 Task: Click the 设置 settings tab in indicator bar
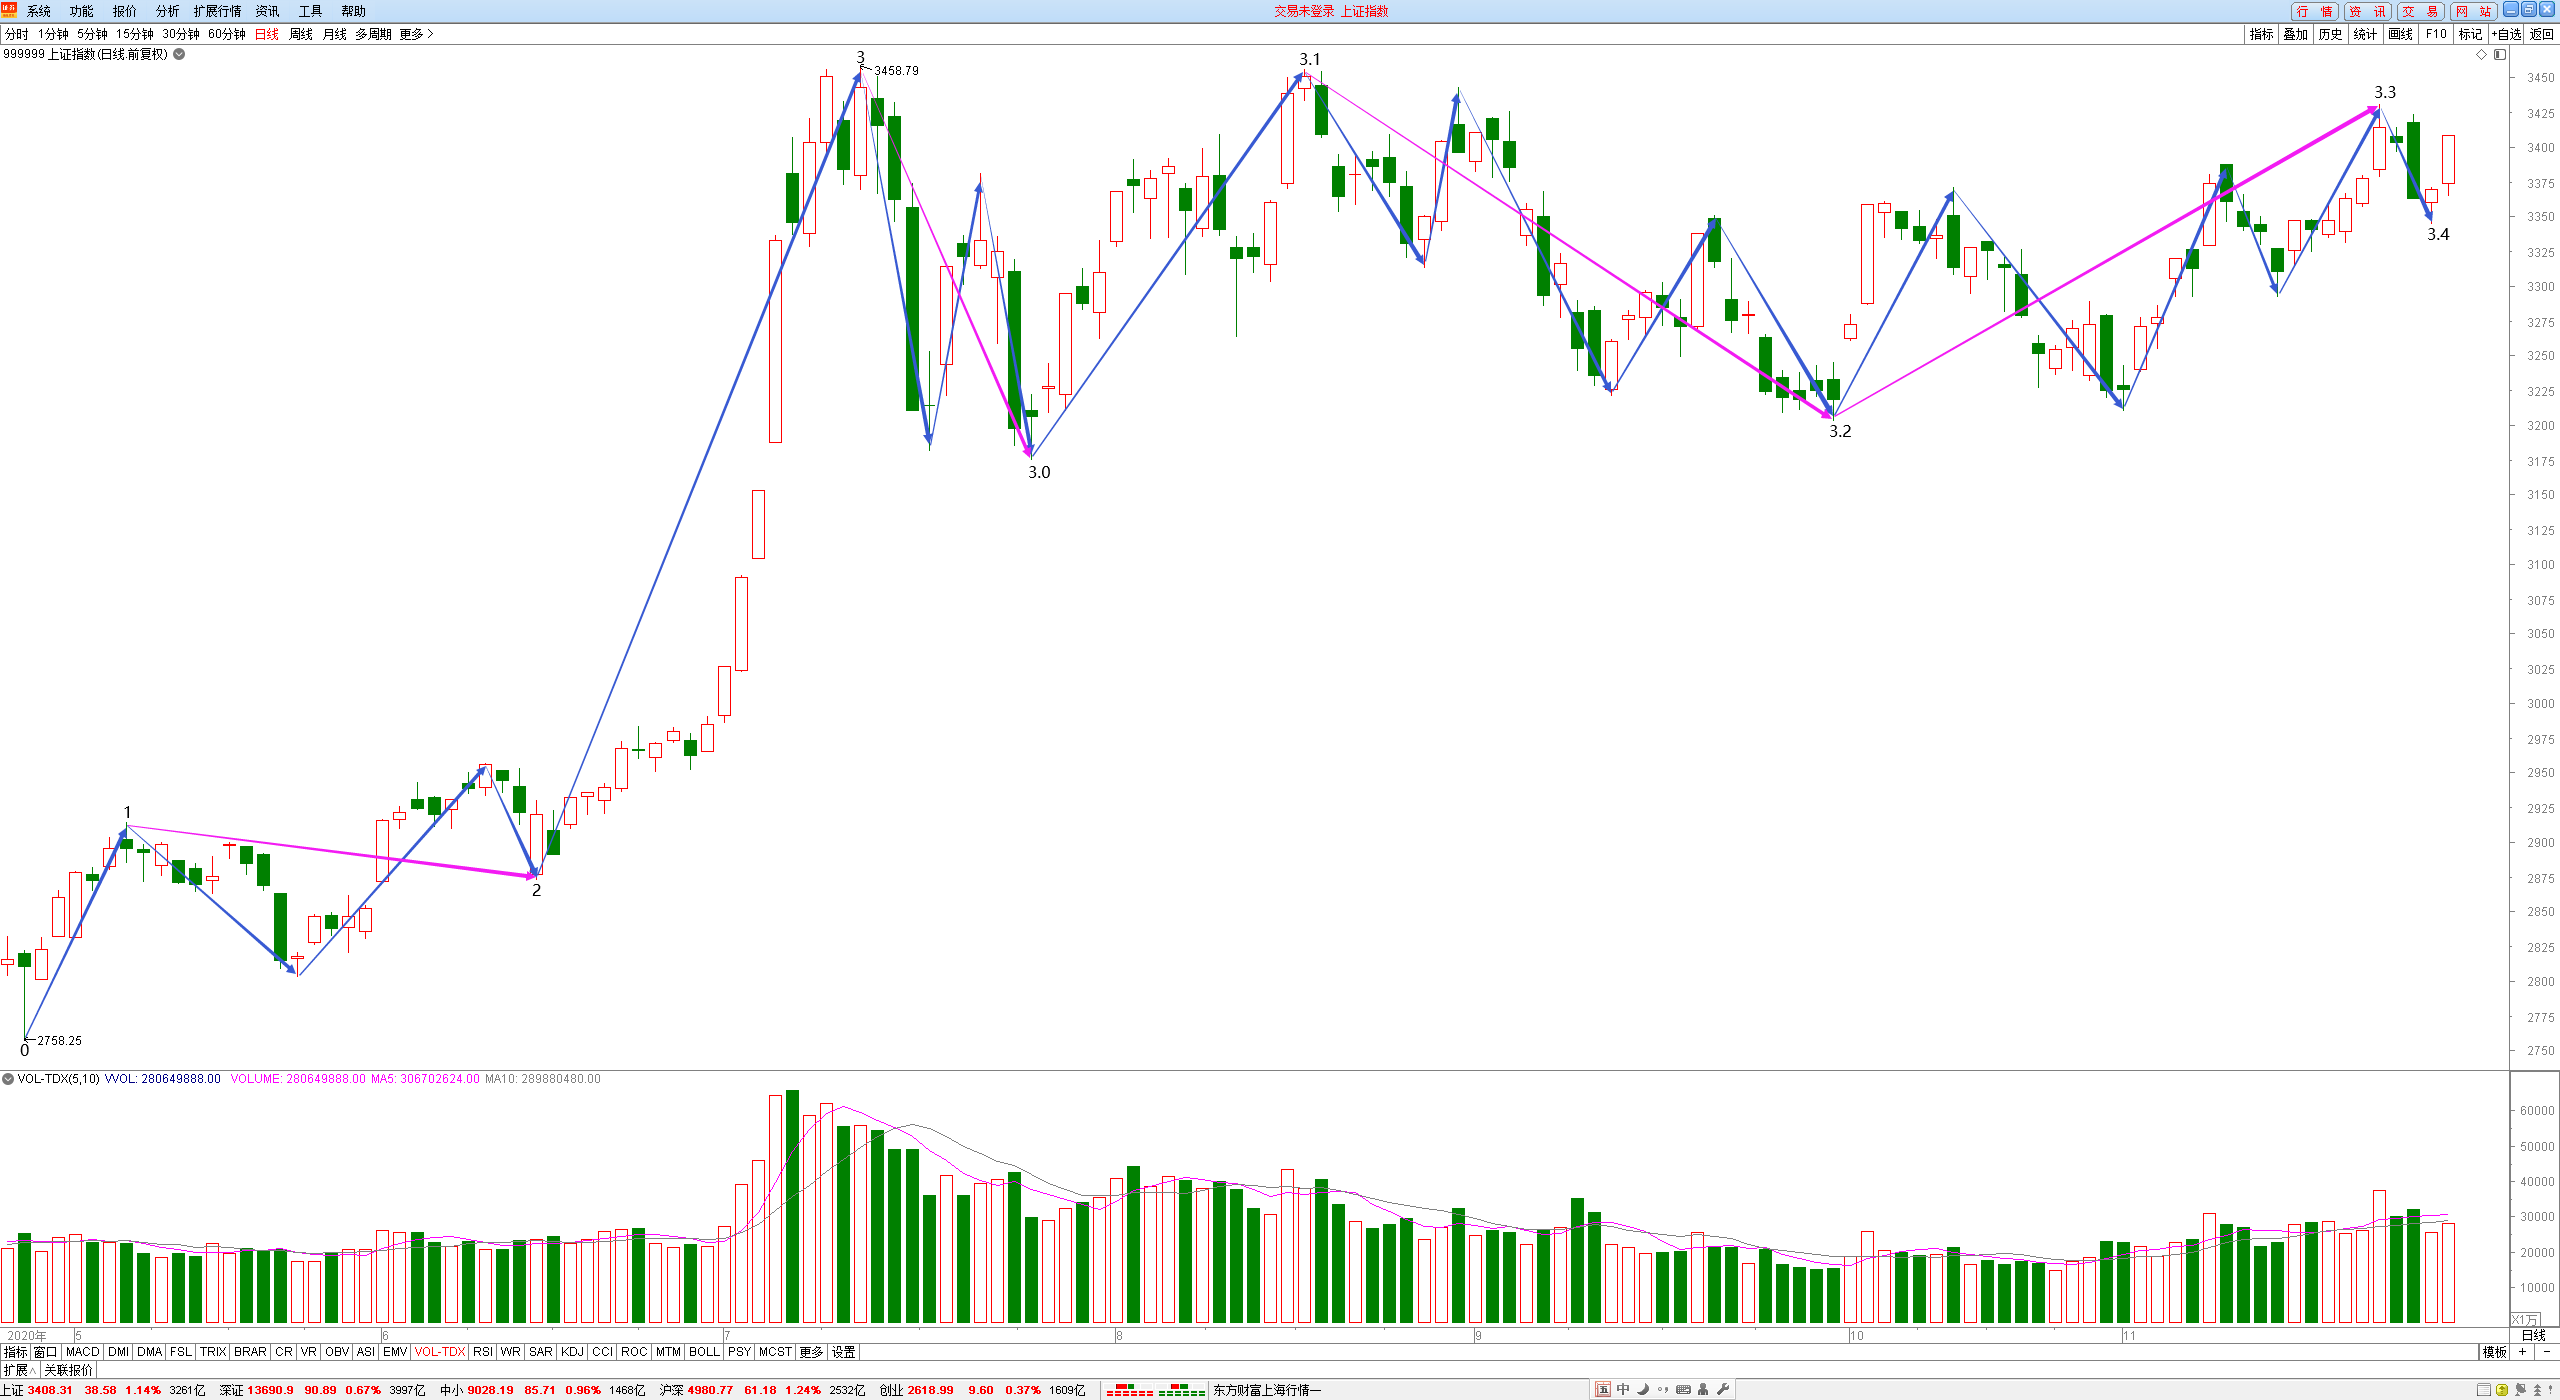(x=843, y=1352)
